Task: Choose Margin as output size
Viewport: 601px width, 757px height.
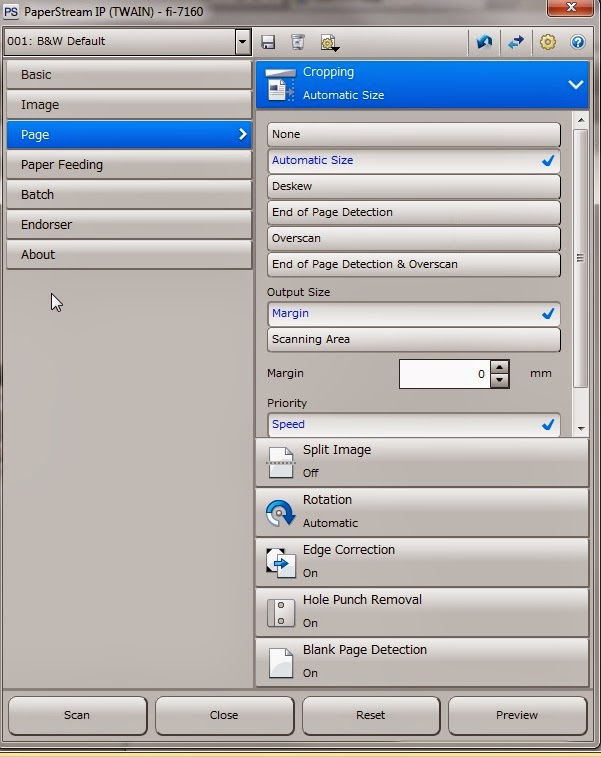Action: [414, 314]
